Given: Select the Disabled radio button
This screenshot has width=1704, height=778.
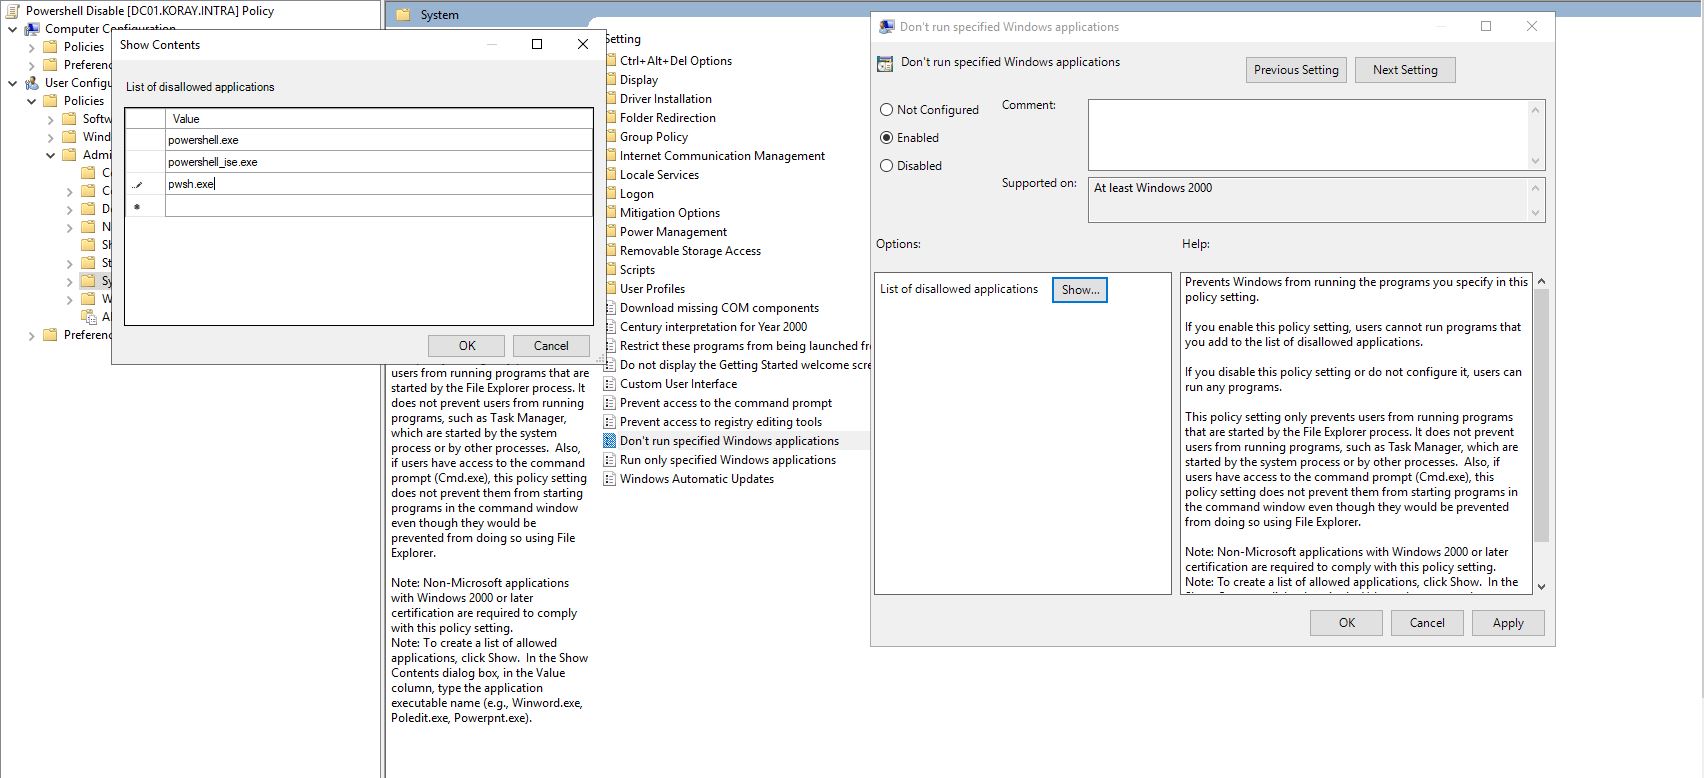Looking at the screenshot, I should pyautogui.click(x=887, y=166).
